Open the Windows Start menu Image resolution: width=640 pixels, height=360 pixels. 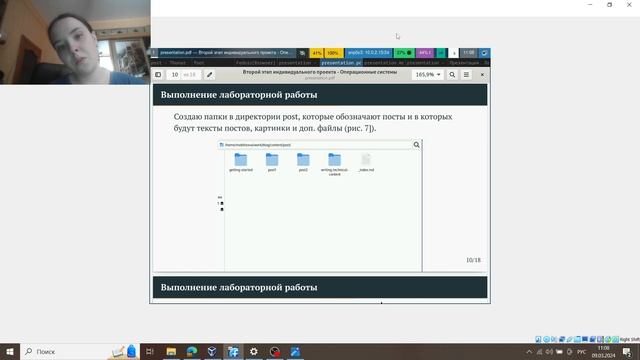pyautogui.click(x=10, y=351)
